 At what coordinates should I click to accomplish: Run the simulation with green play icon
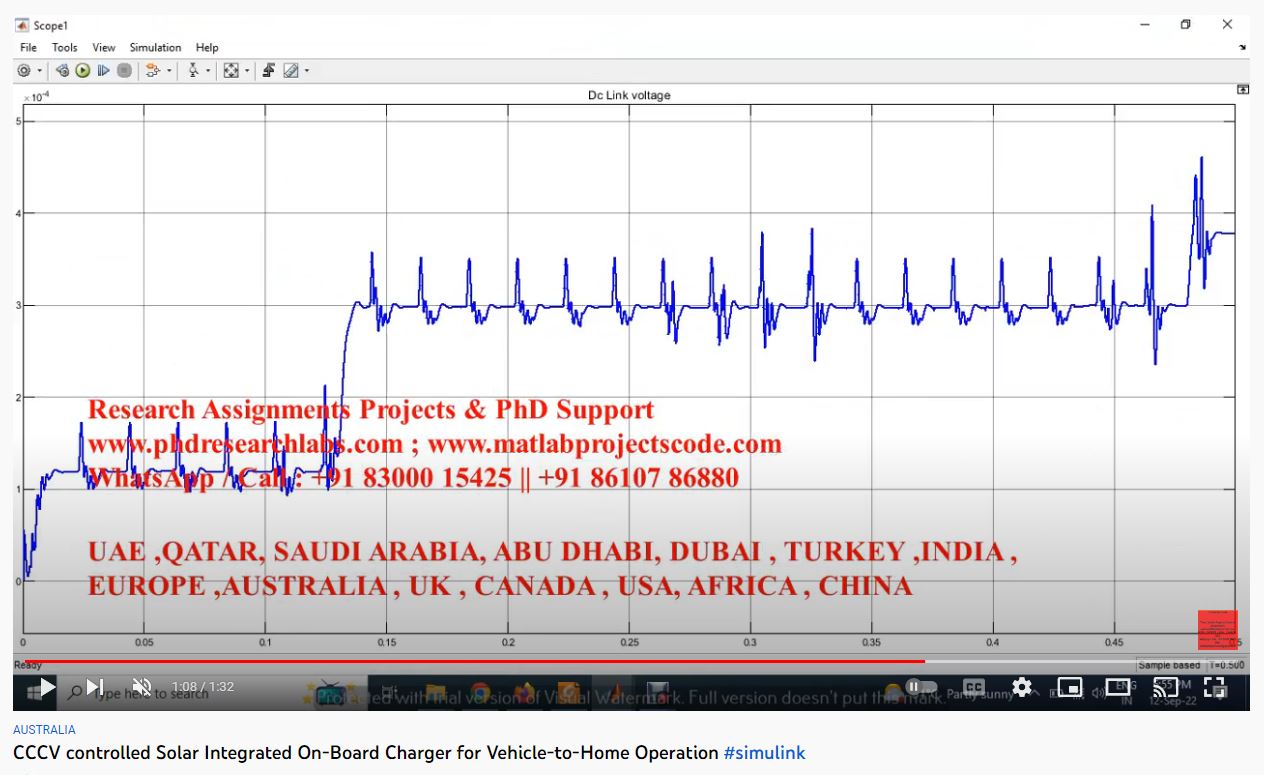click(x=82, y=71)
